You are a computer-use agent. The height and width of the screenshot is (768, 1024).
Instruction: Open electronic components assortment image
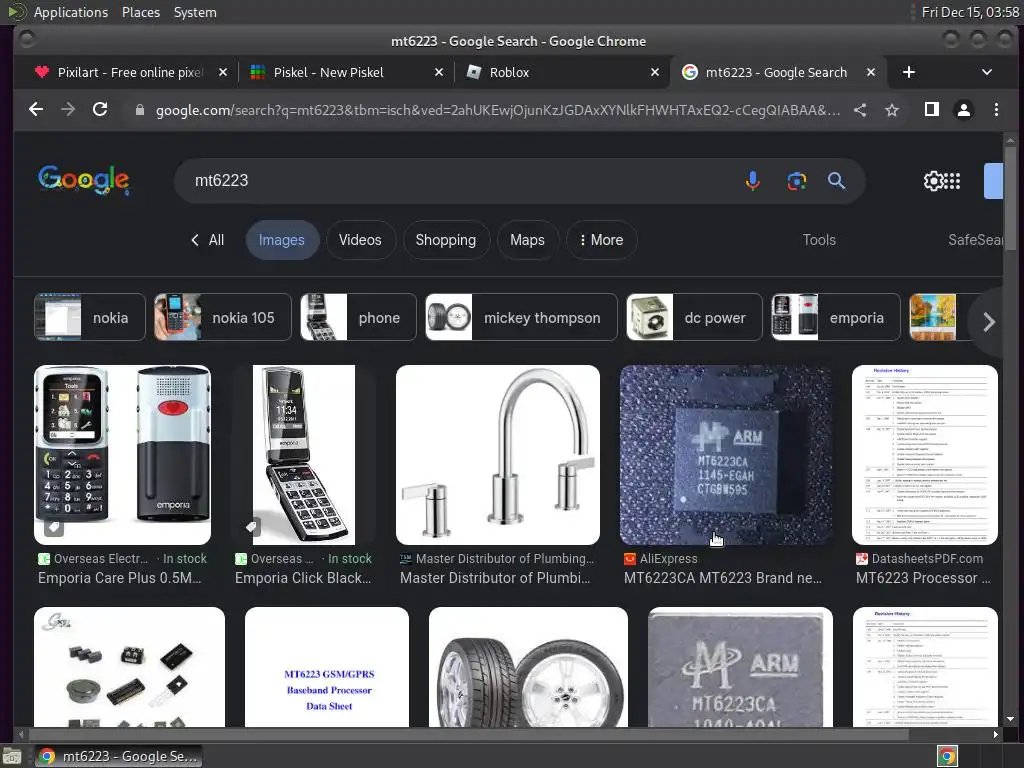[129, 667]
